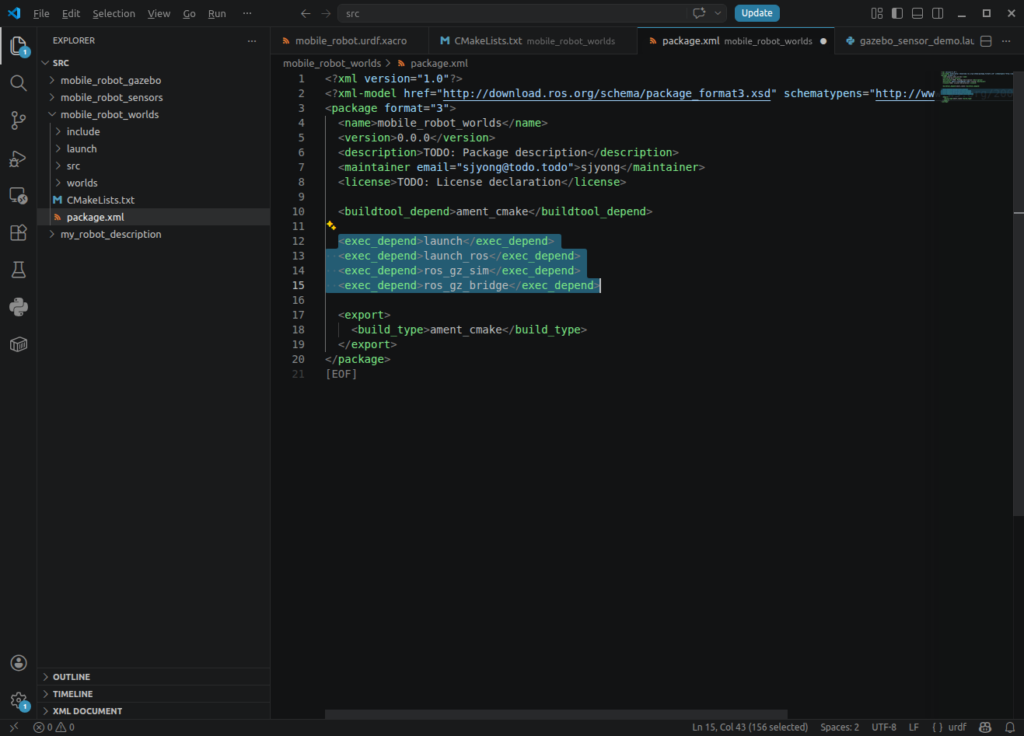Open Customize Layout icon
The height and width of the screenshot is (736, 1024).
876,13
